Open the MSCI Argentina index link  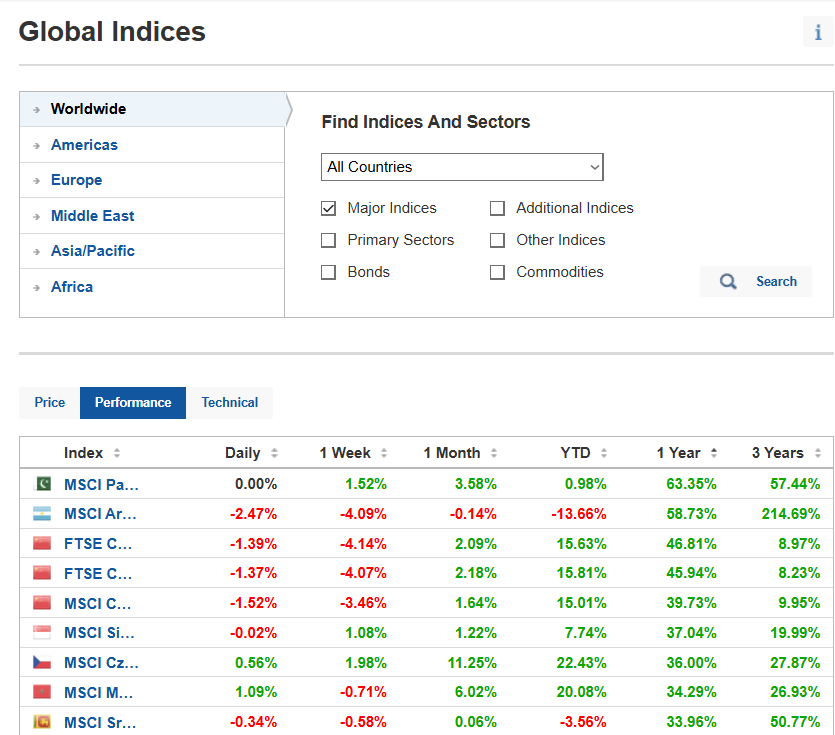(101, 514)
